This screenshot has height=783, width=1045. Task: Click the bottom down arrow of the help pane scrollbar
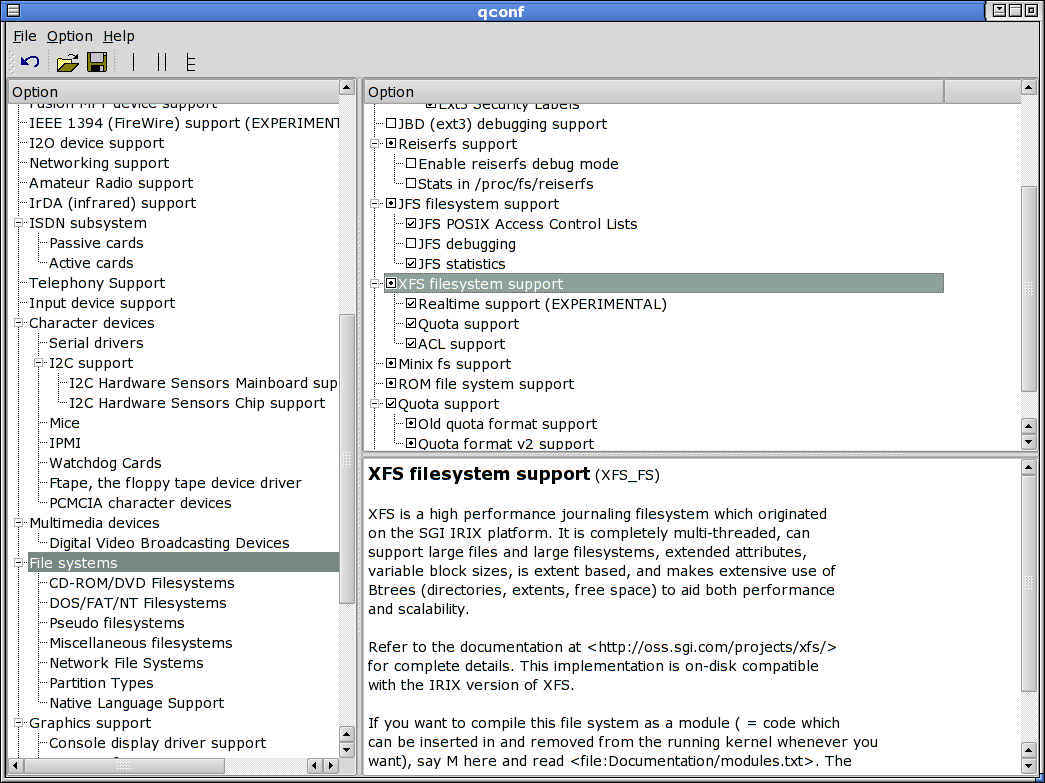(x=1028, y=766)
